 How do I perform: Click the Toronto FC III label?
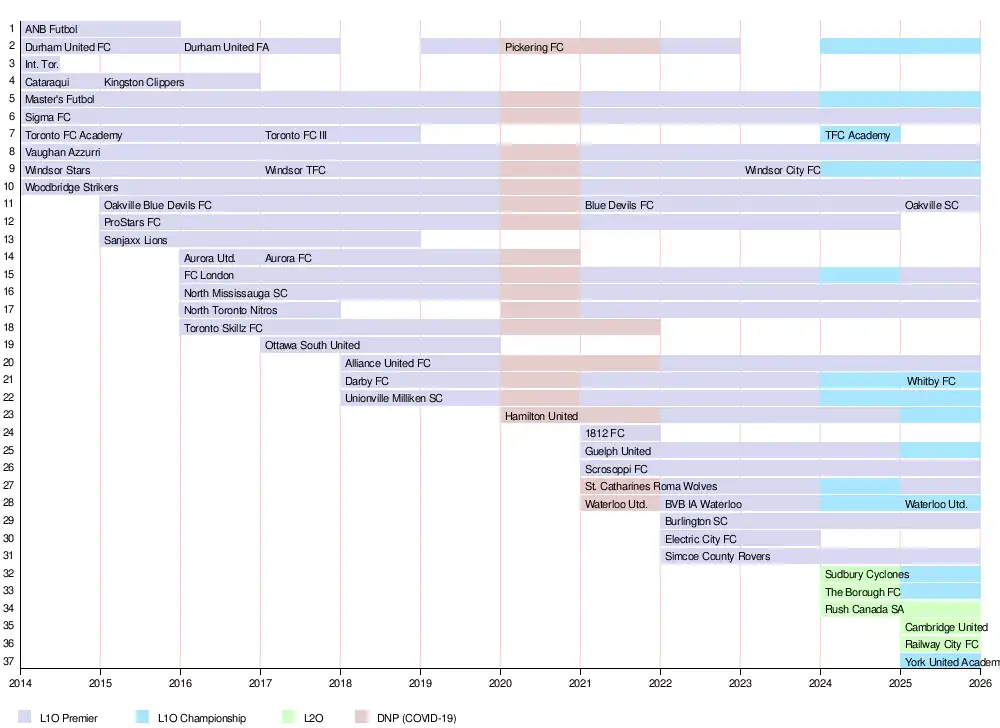[296, 135]
